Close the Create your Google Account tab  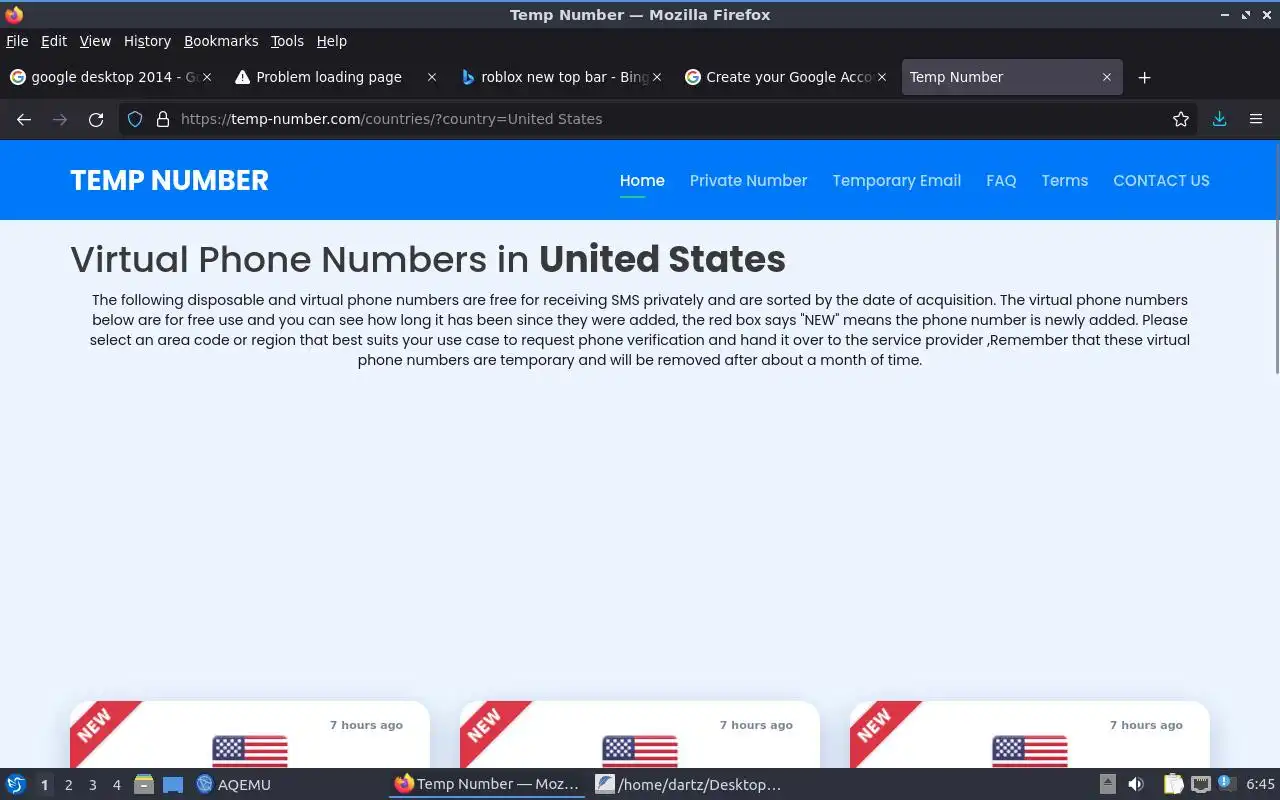pyautogui.click(x=882, y=77)
